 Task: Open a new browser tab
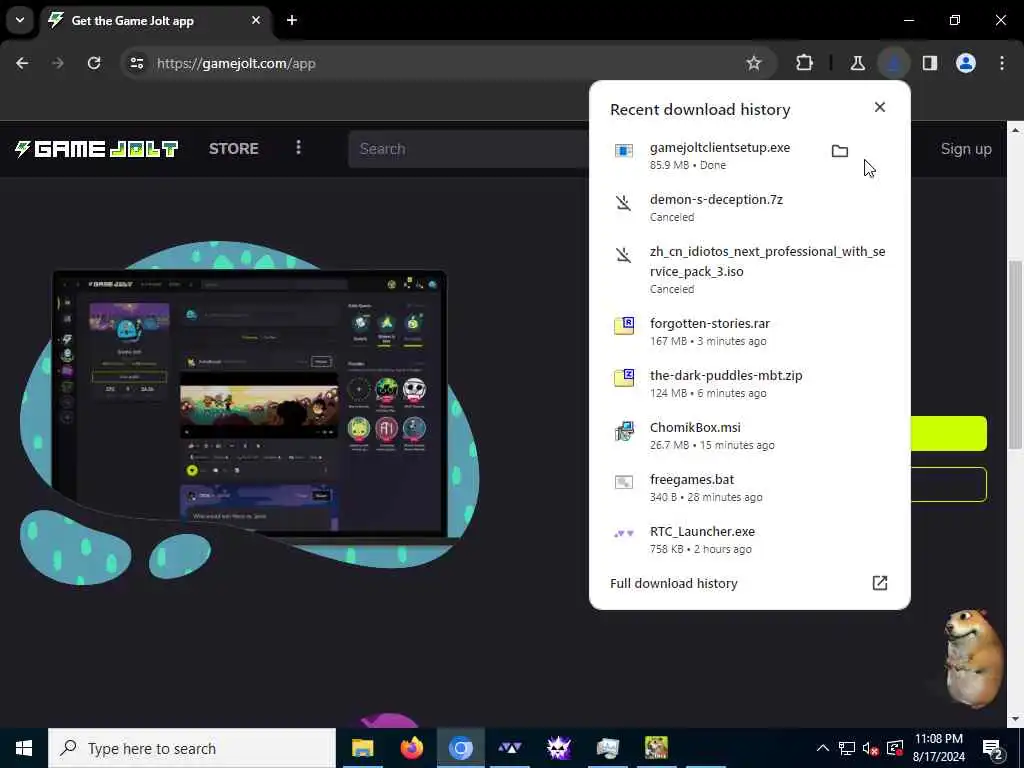(x=292, y=20)
